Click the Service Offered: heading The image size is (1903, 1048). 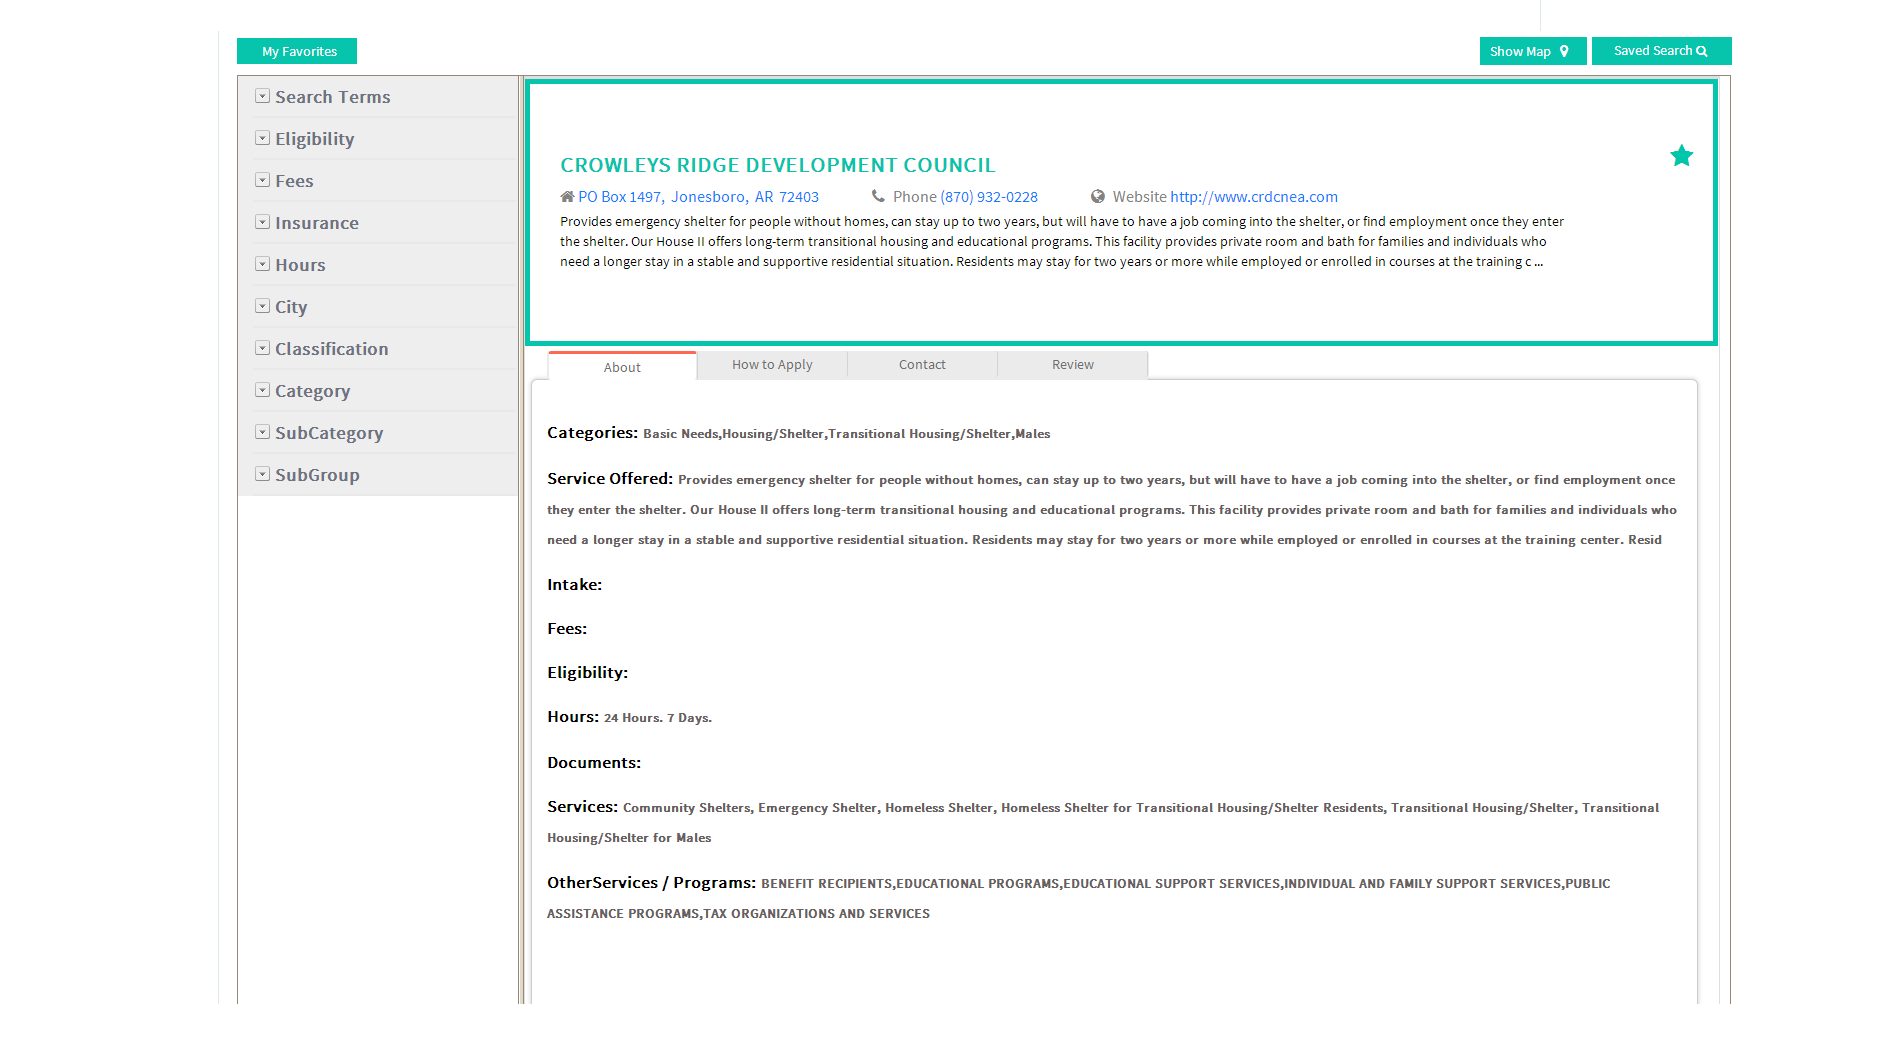tap(610, 479)
